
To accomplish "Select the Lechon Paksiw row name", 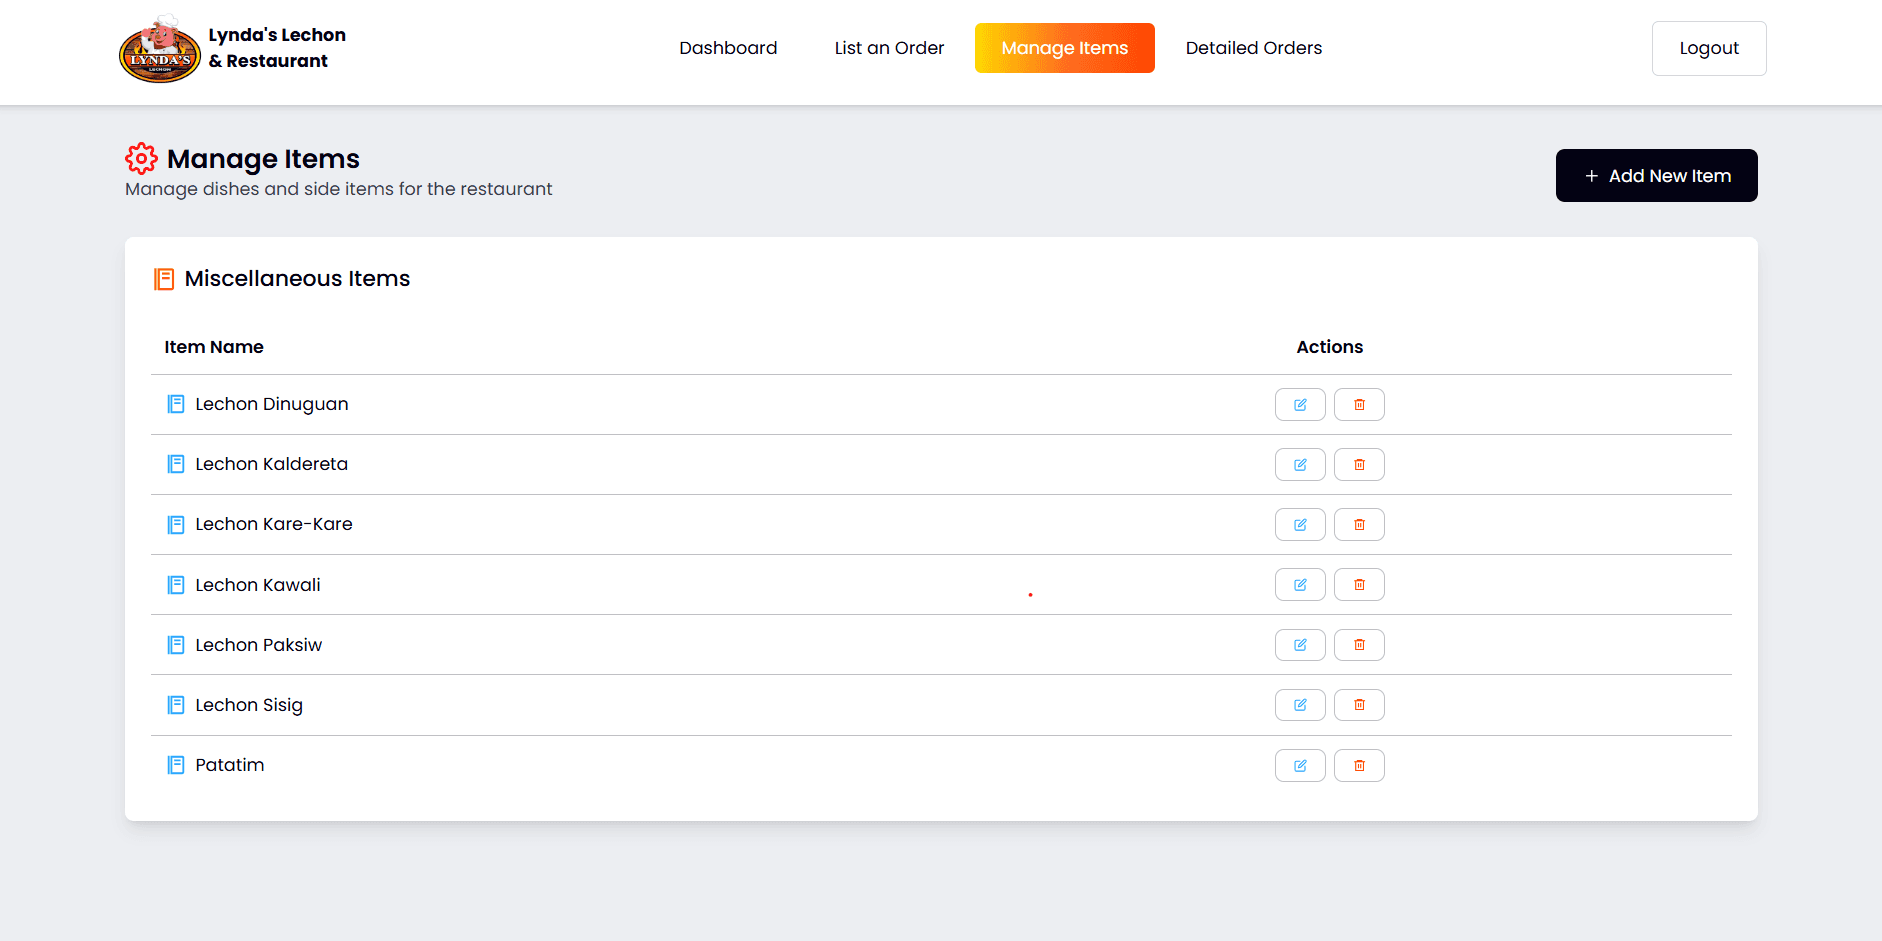I will [x=258, y=645].
